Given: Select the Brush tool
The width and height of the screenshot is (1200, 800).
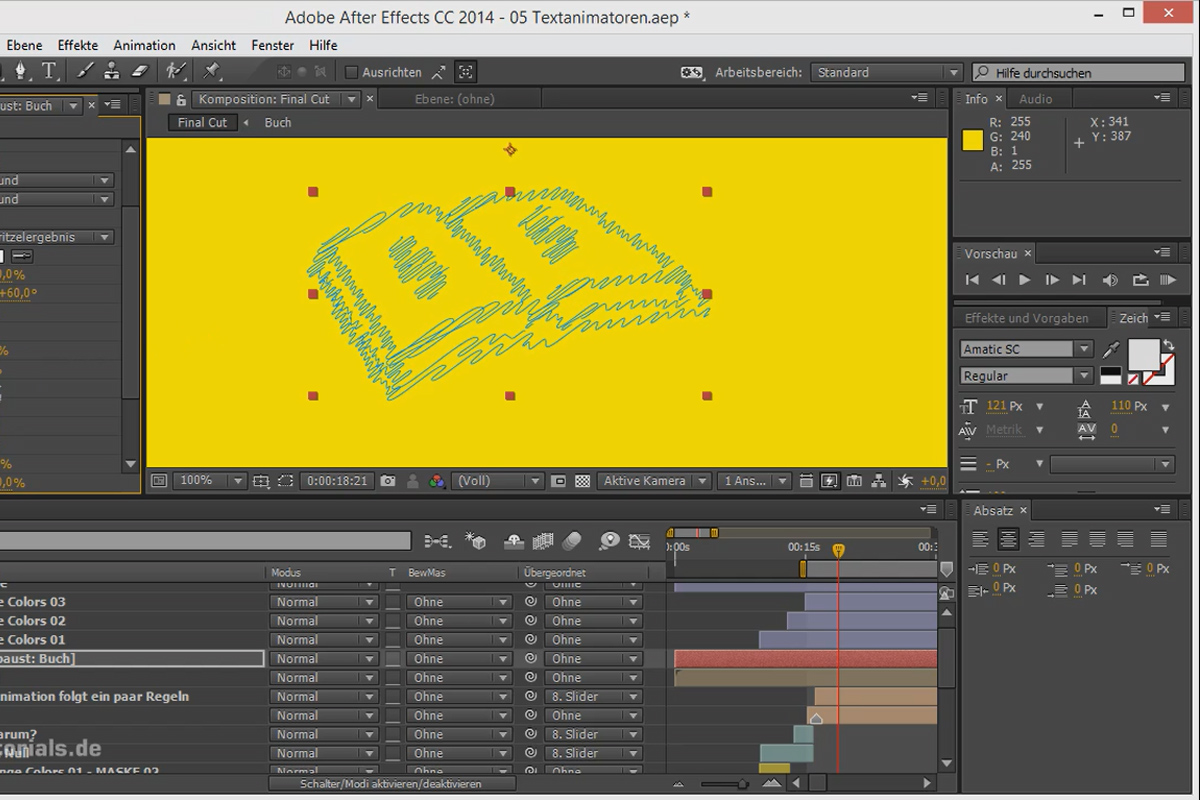Looking at the screenshot, I should 85,72.
